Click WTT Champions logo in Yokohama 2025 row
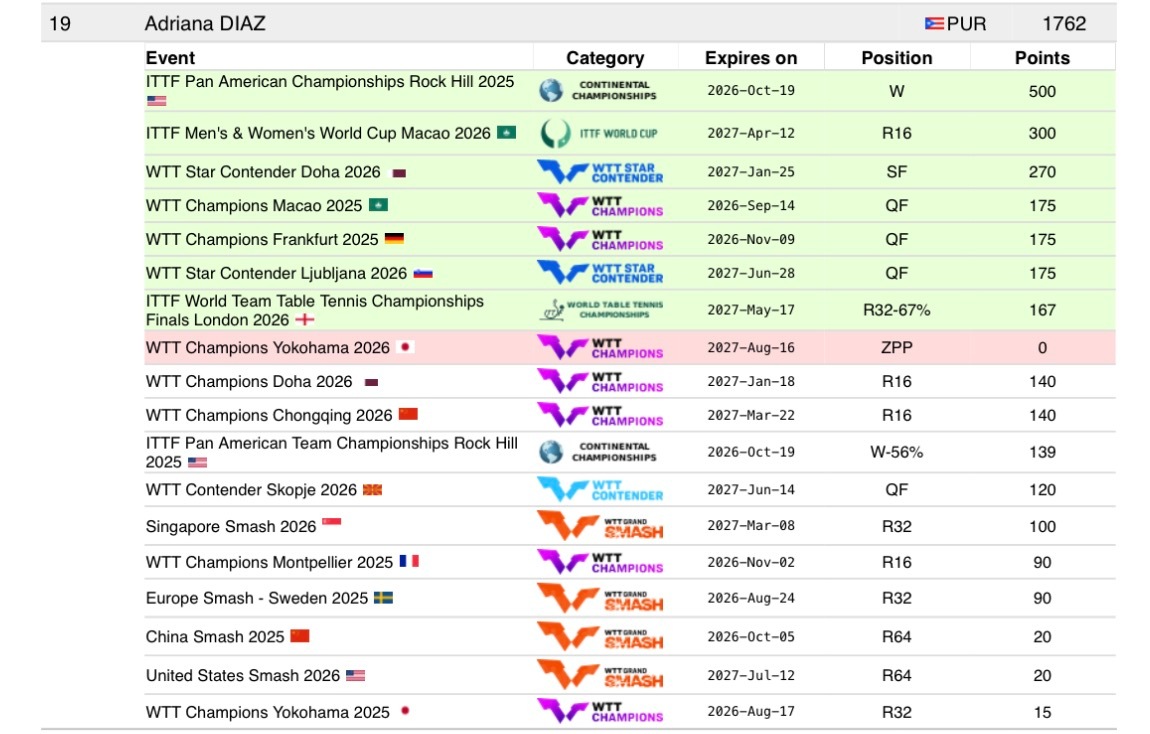This screenshot has height=734, width=1150. pos(600,712)
